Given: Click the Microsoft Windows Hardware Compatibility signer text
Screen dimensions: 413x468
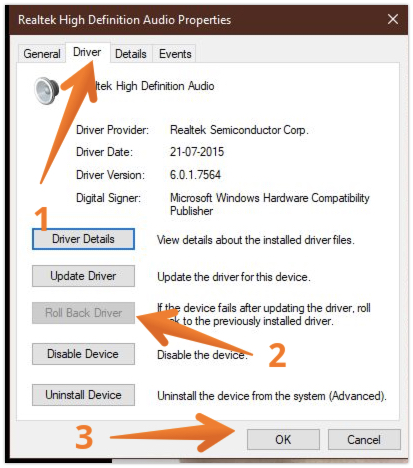Looking at the screenshot, I should click(x=270, y=204).
